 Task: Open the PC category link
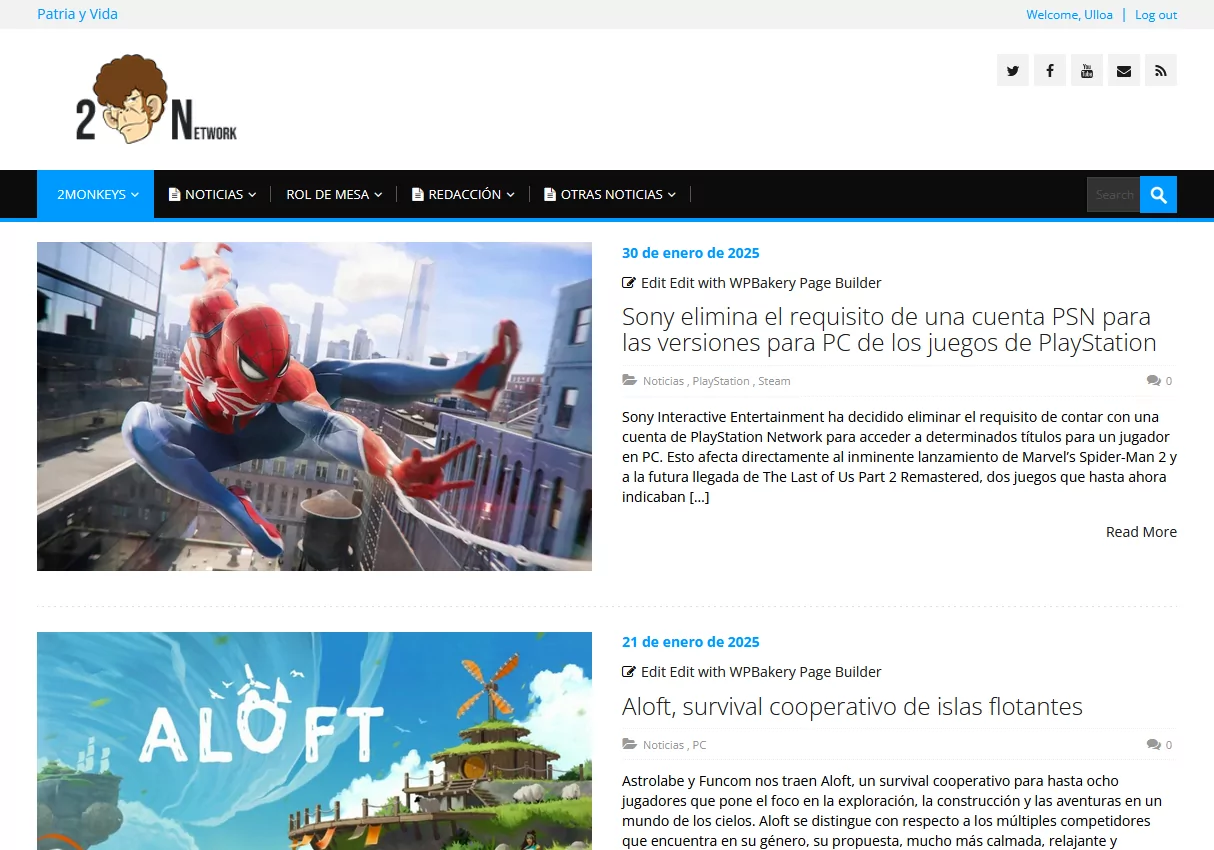699,745
